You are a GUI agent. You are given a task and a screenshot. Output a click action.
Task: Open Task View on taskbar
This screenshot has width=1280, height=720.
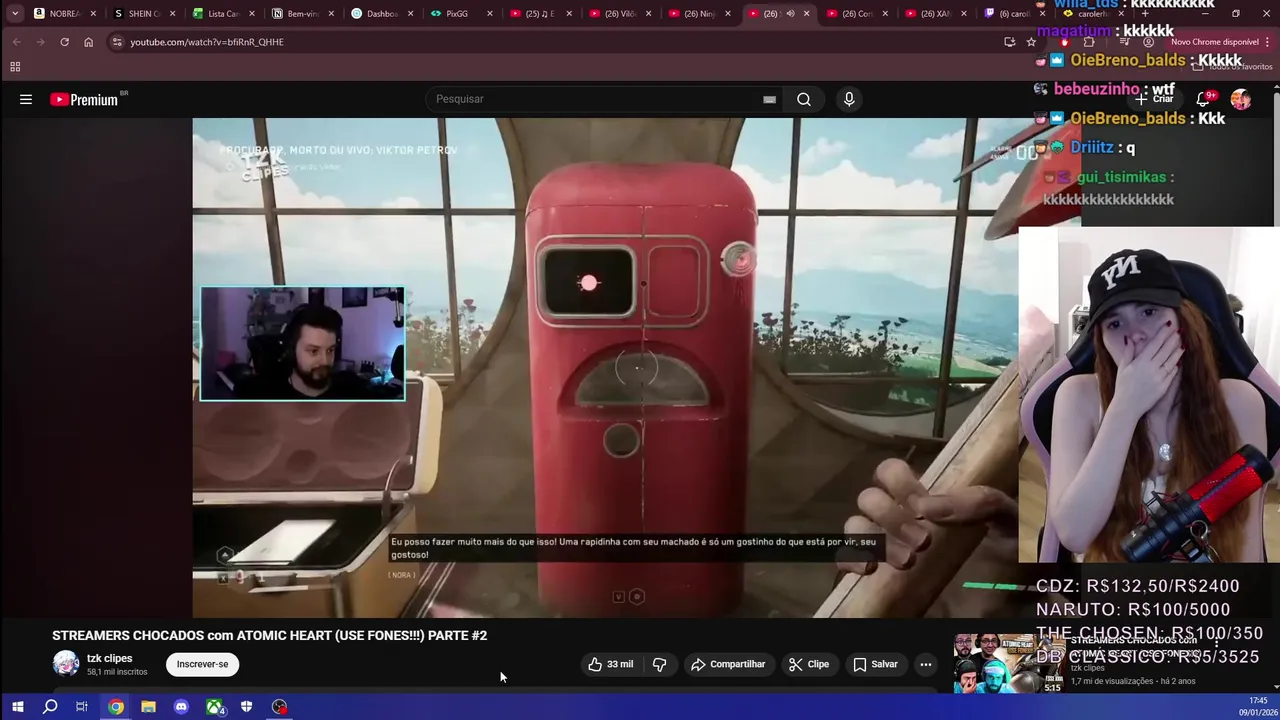[82, 707]
